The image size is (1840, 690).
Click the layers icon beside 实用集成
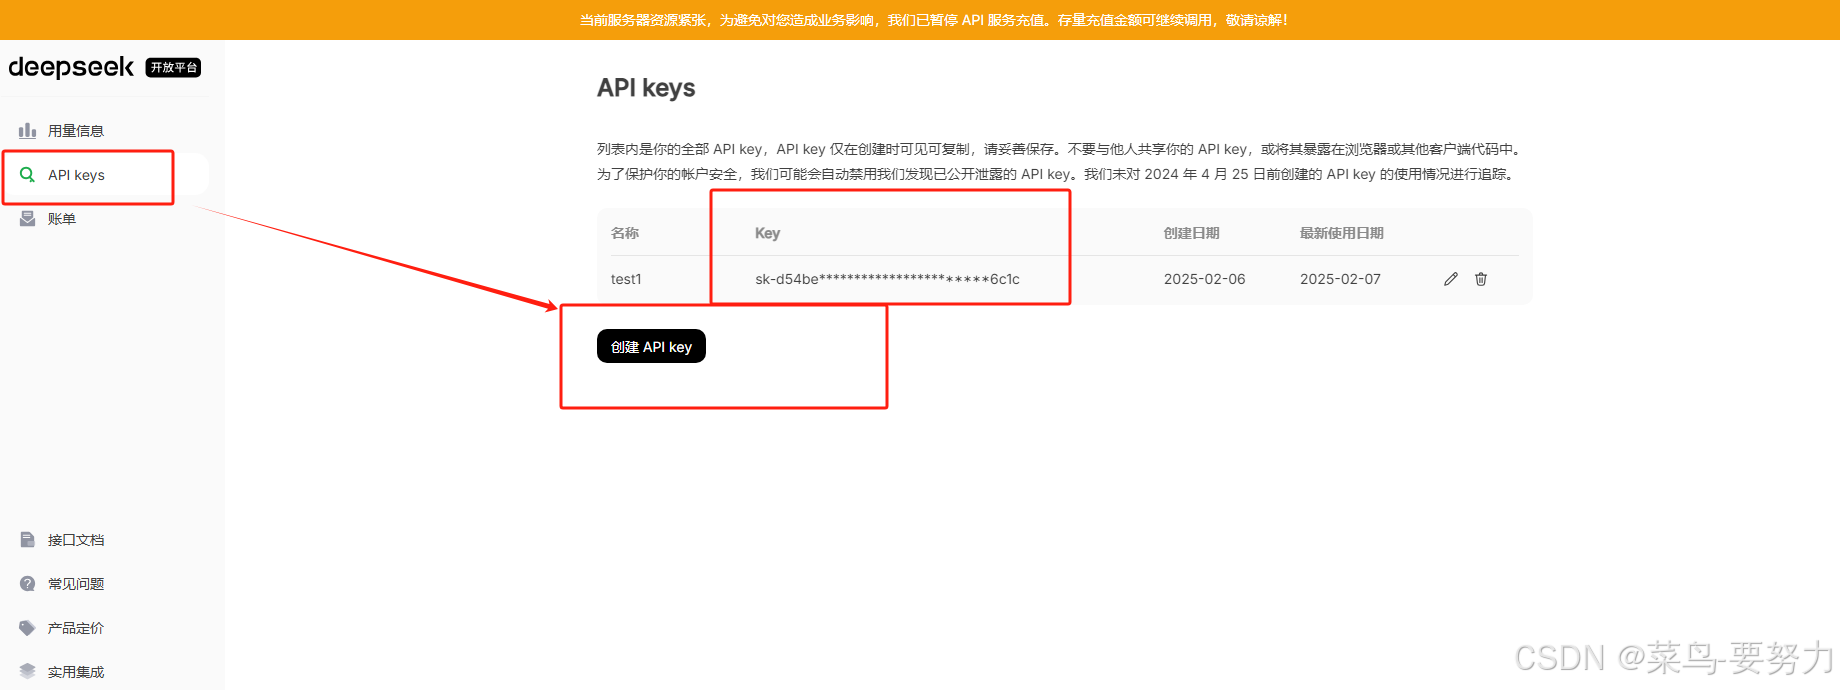27,672
